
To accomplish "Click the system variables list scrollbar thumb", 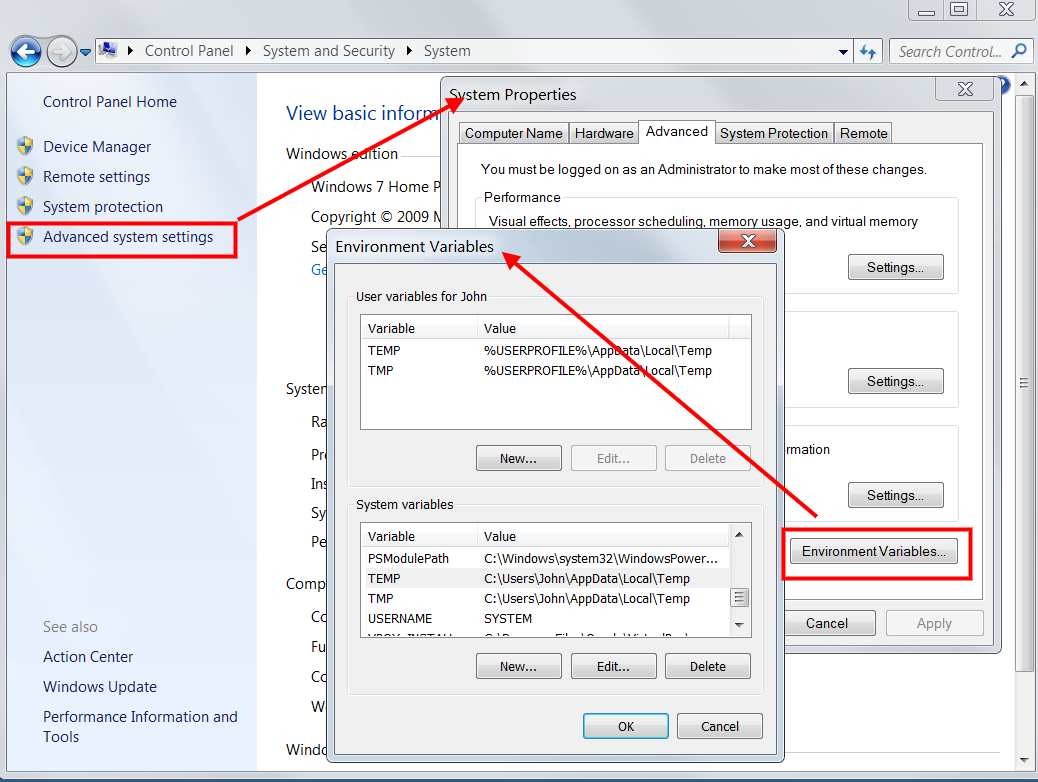I will [x=739, y=597].
